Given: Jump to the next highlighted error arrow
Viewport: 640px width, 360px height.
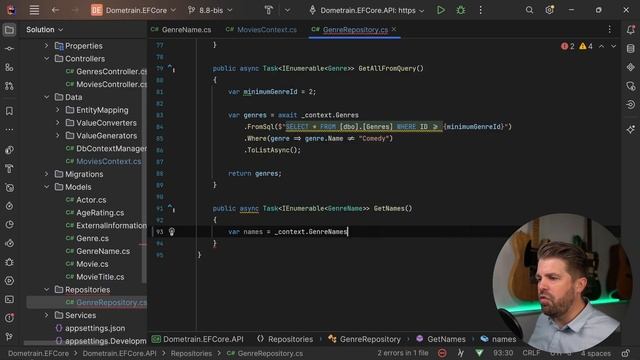Looking at the screenshot, I should point(613,47).
